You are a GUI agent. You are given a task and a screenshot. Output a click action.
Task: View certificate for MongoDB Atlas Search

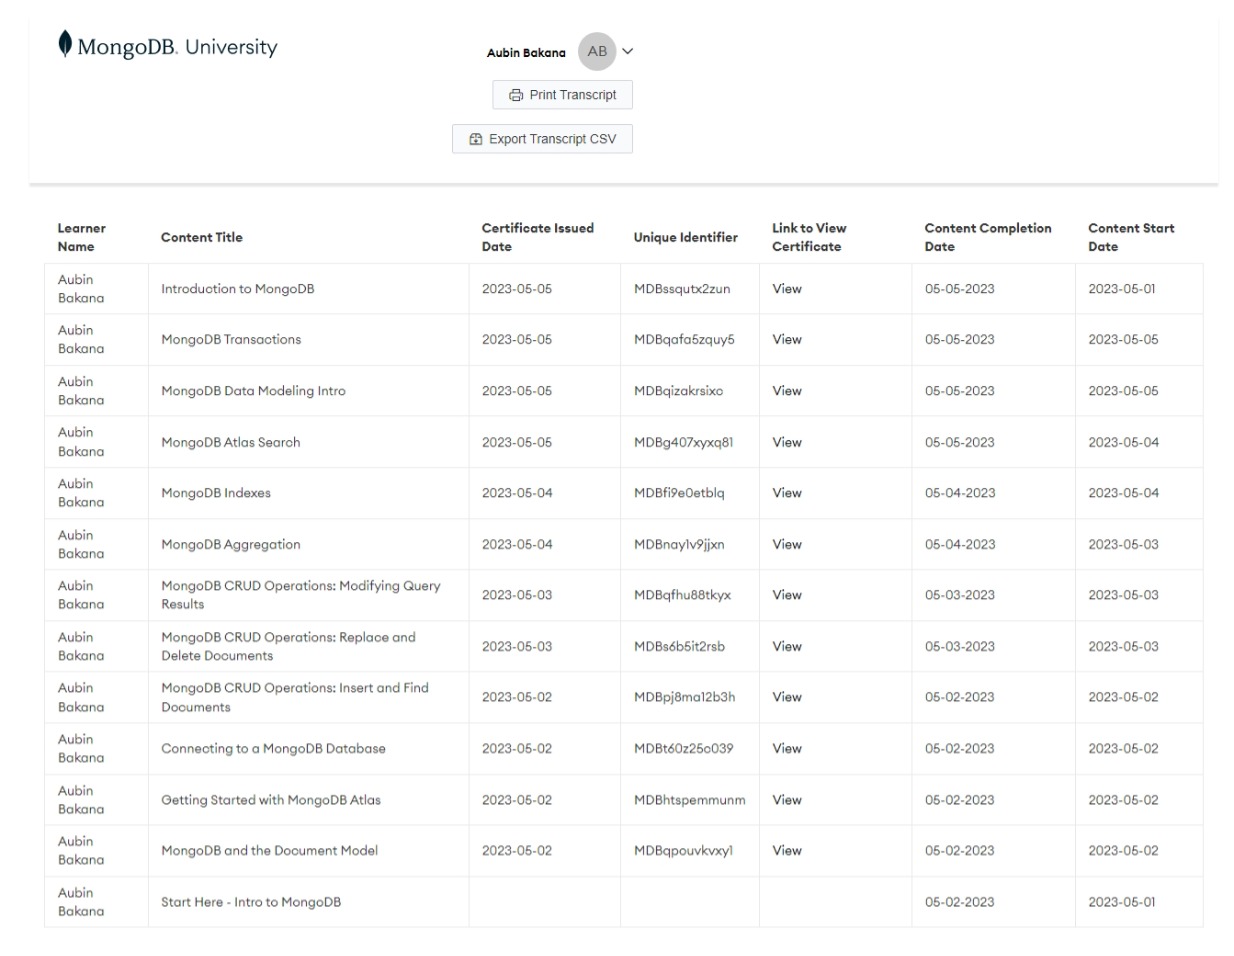click(787, 442)
